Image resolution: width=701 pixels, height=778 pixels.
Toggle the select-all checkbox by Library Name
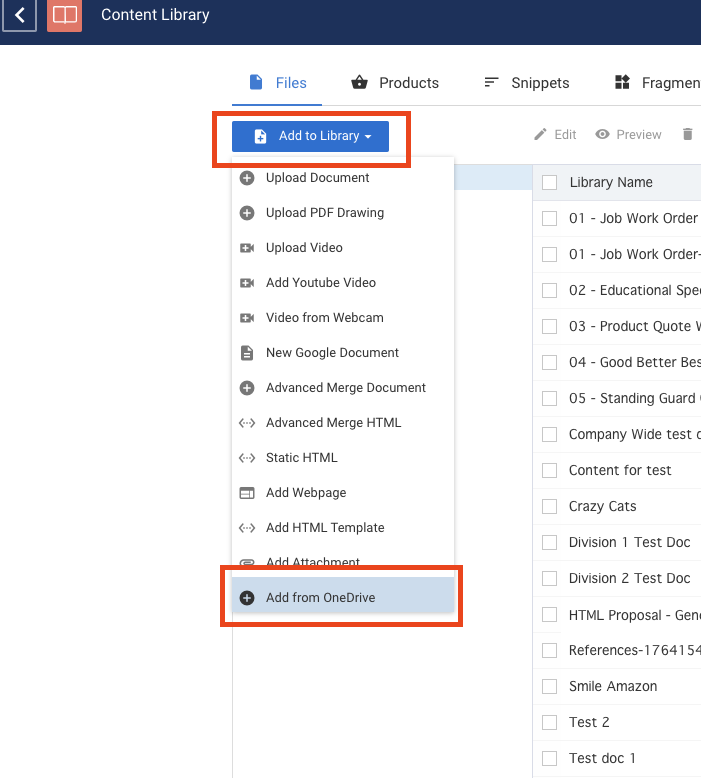click(x=549, y=182)
